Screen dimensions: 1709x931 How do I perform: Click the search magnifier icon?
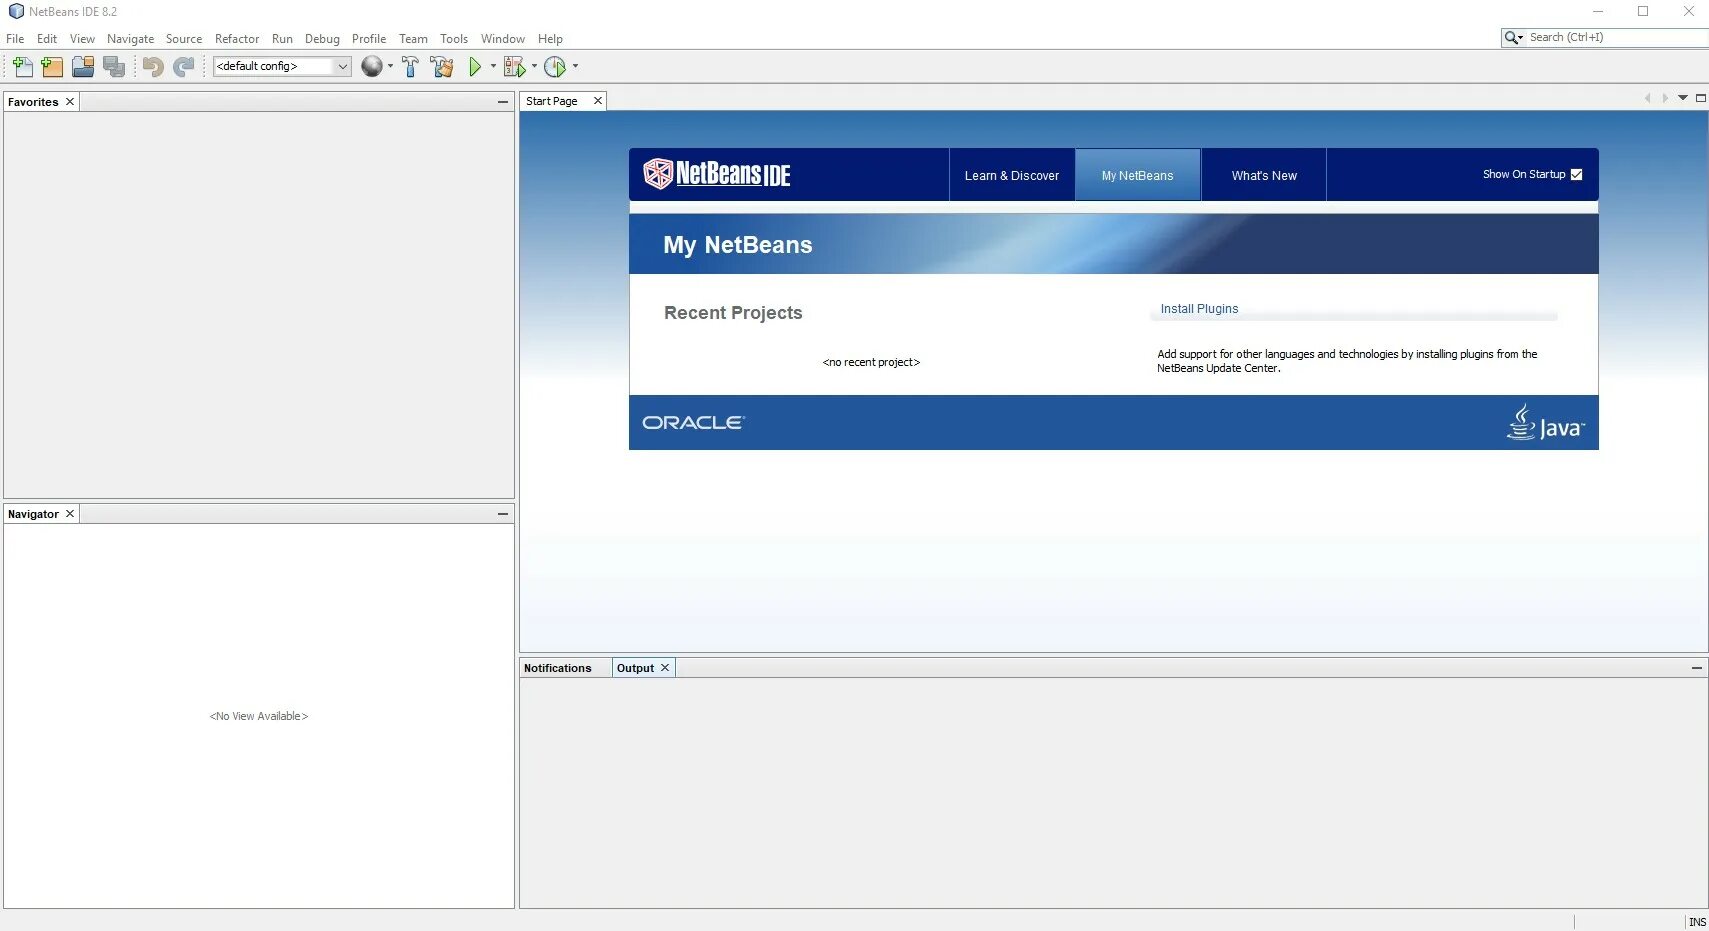1513,38
